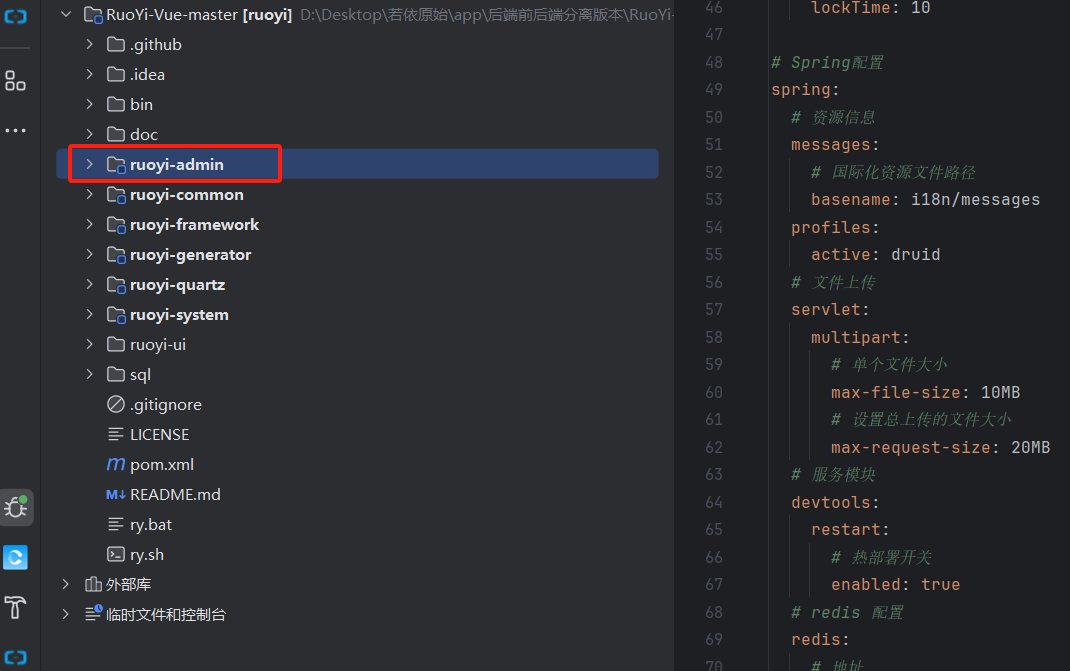Open the blue C plugin tool window

[15, 558]
